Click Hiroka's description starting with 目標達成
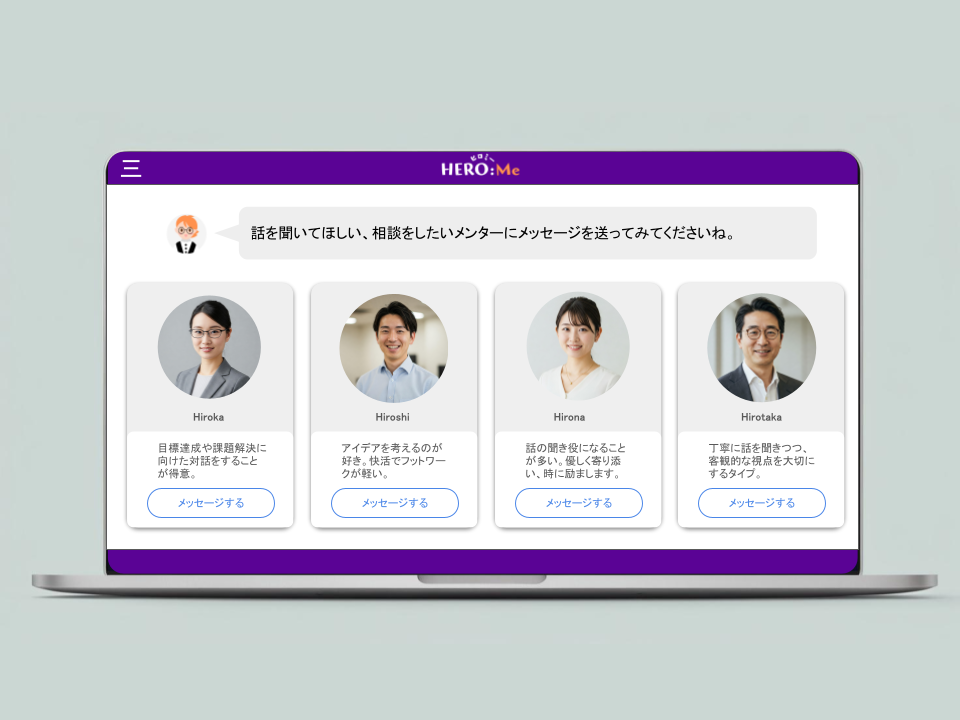The image size is (960, 720). tap(212, 461)
